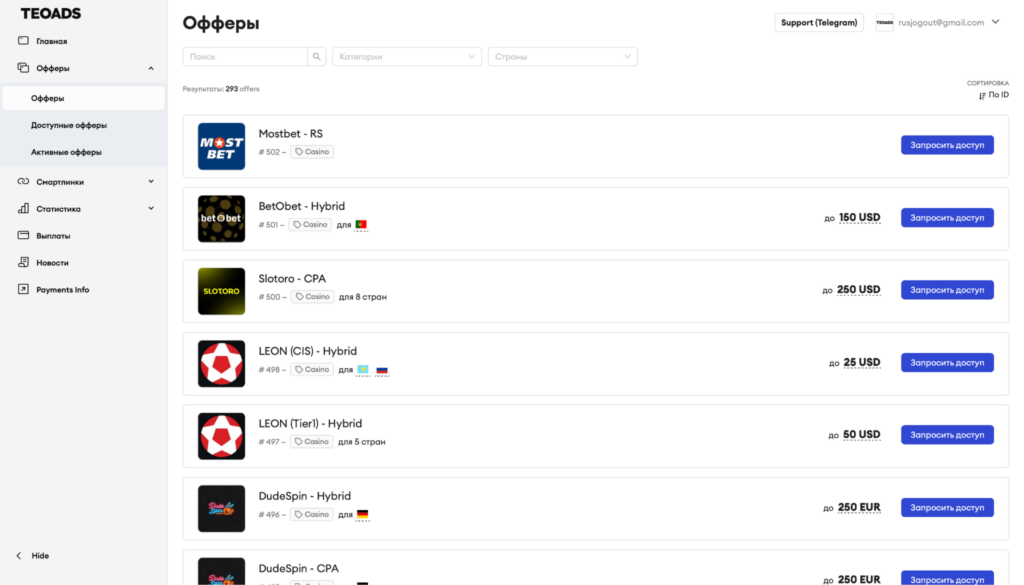The height and width of the screenshot is (585, 1024).
Task: Open the Категории dropdown
Action: tap(407, 57)
